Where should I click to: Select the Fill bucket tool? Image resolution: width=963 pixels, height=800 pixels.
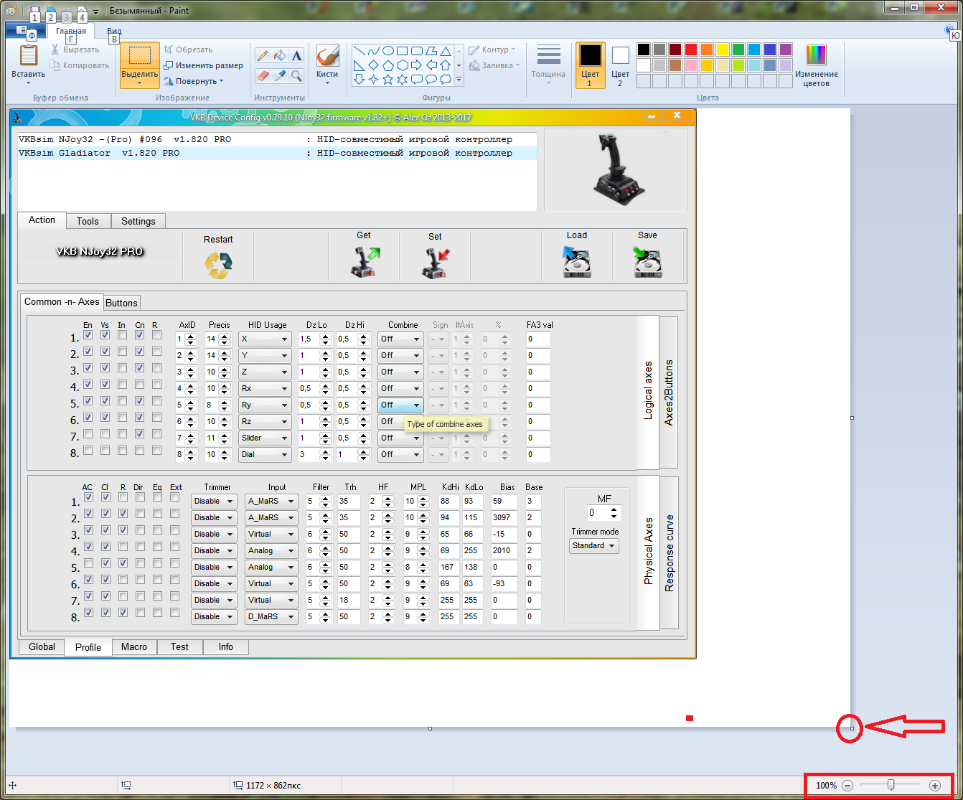pyautogui.click(x=279, y=56)
